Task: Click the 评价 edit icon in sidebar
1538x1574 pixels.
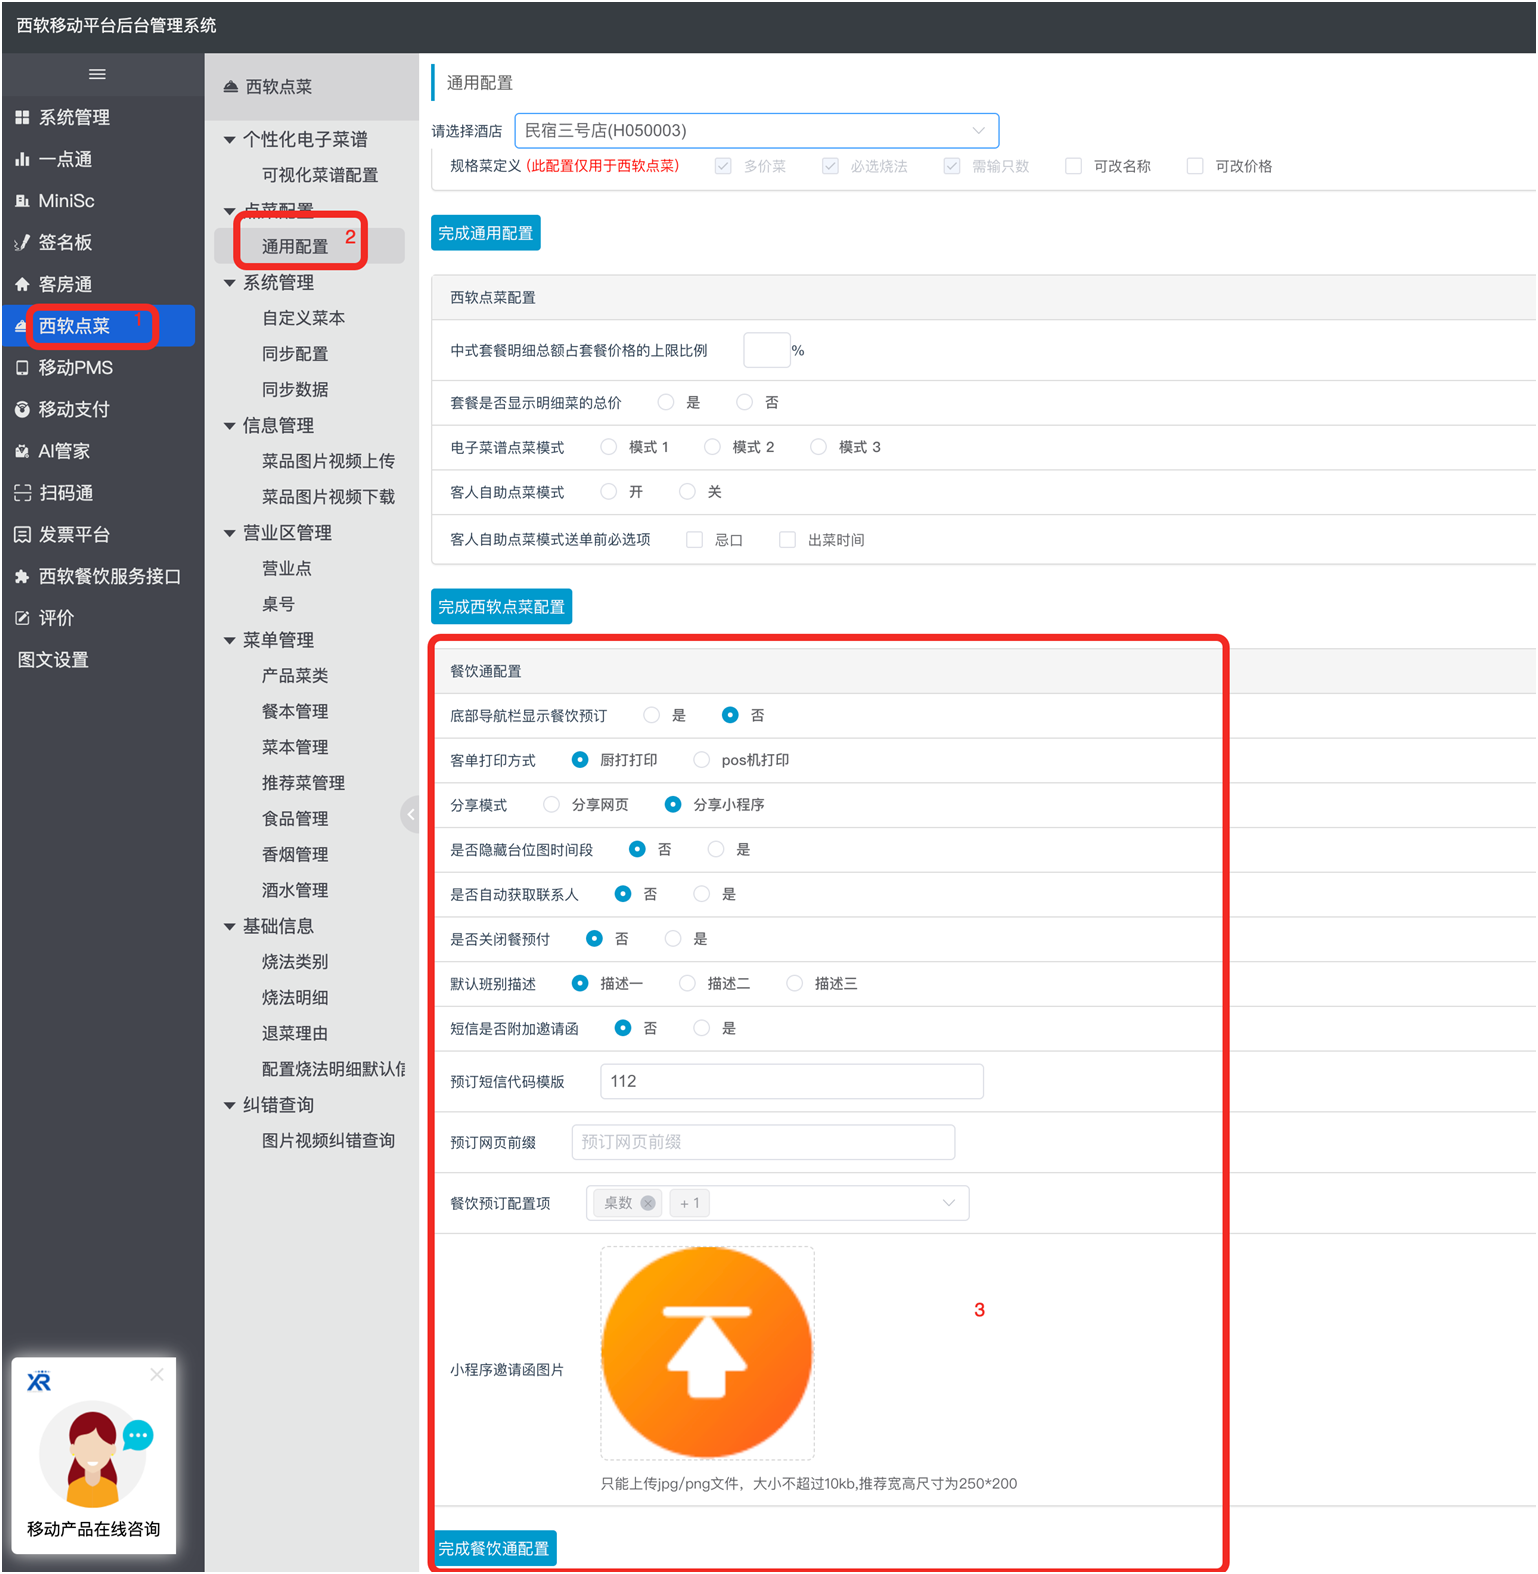Action: pos(22,618)
